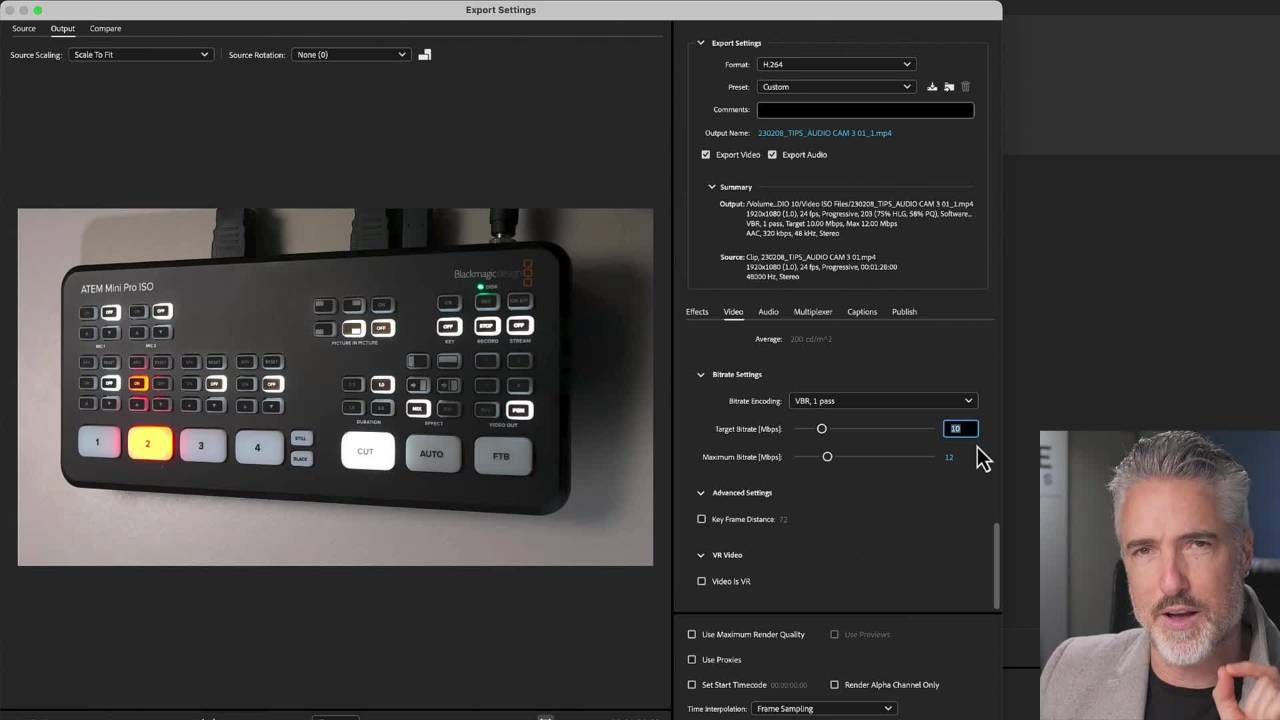
Task: Collapse the Bitrate Settings section
Action: click(x=701, y=374)
